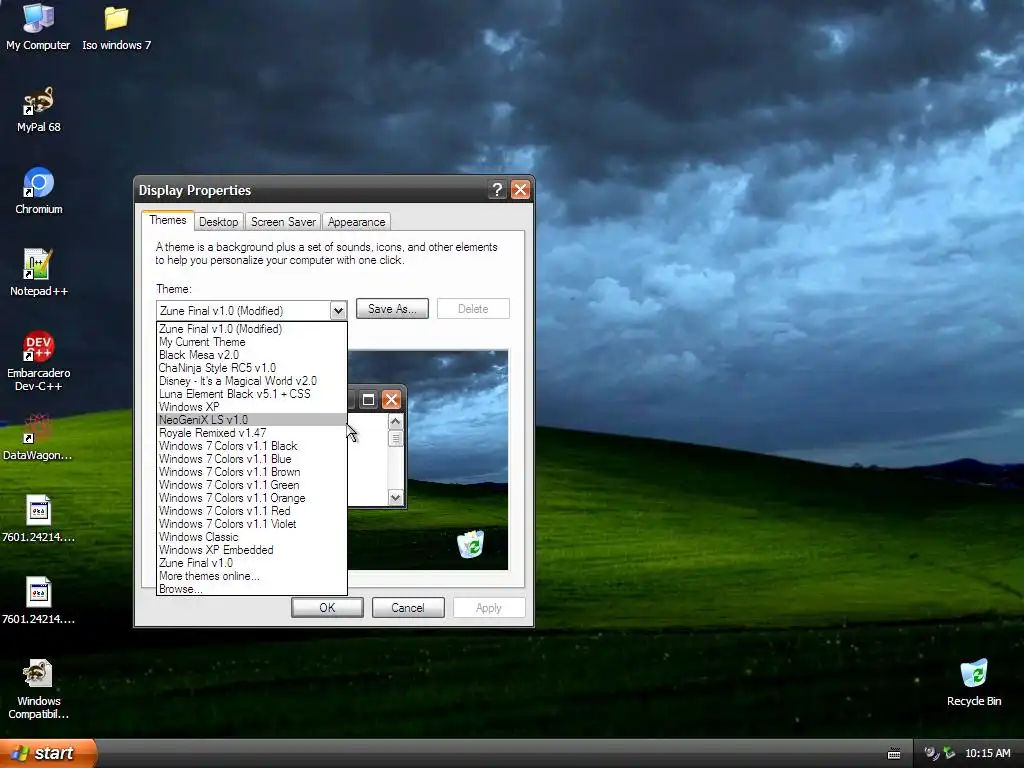
Task: Select Windows 7 Colors v1.1 Violet
Action: pyautogui.click(x=252, y=524)
